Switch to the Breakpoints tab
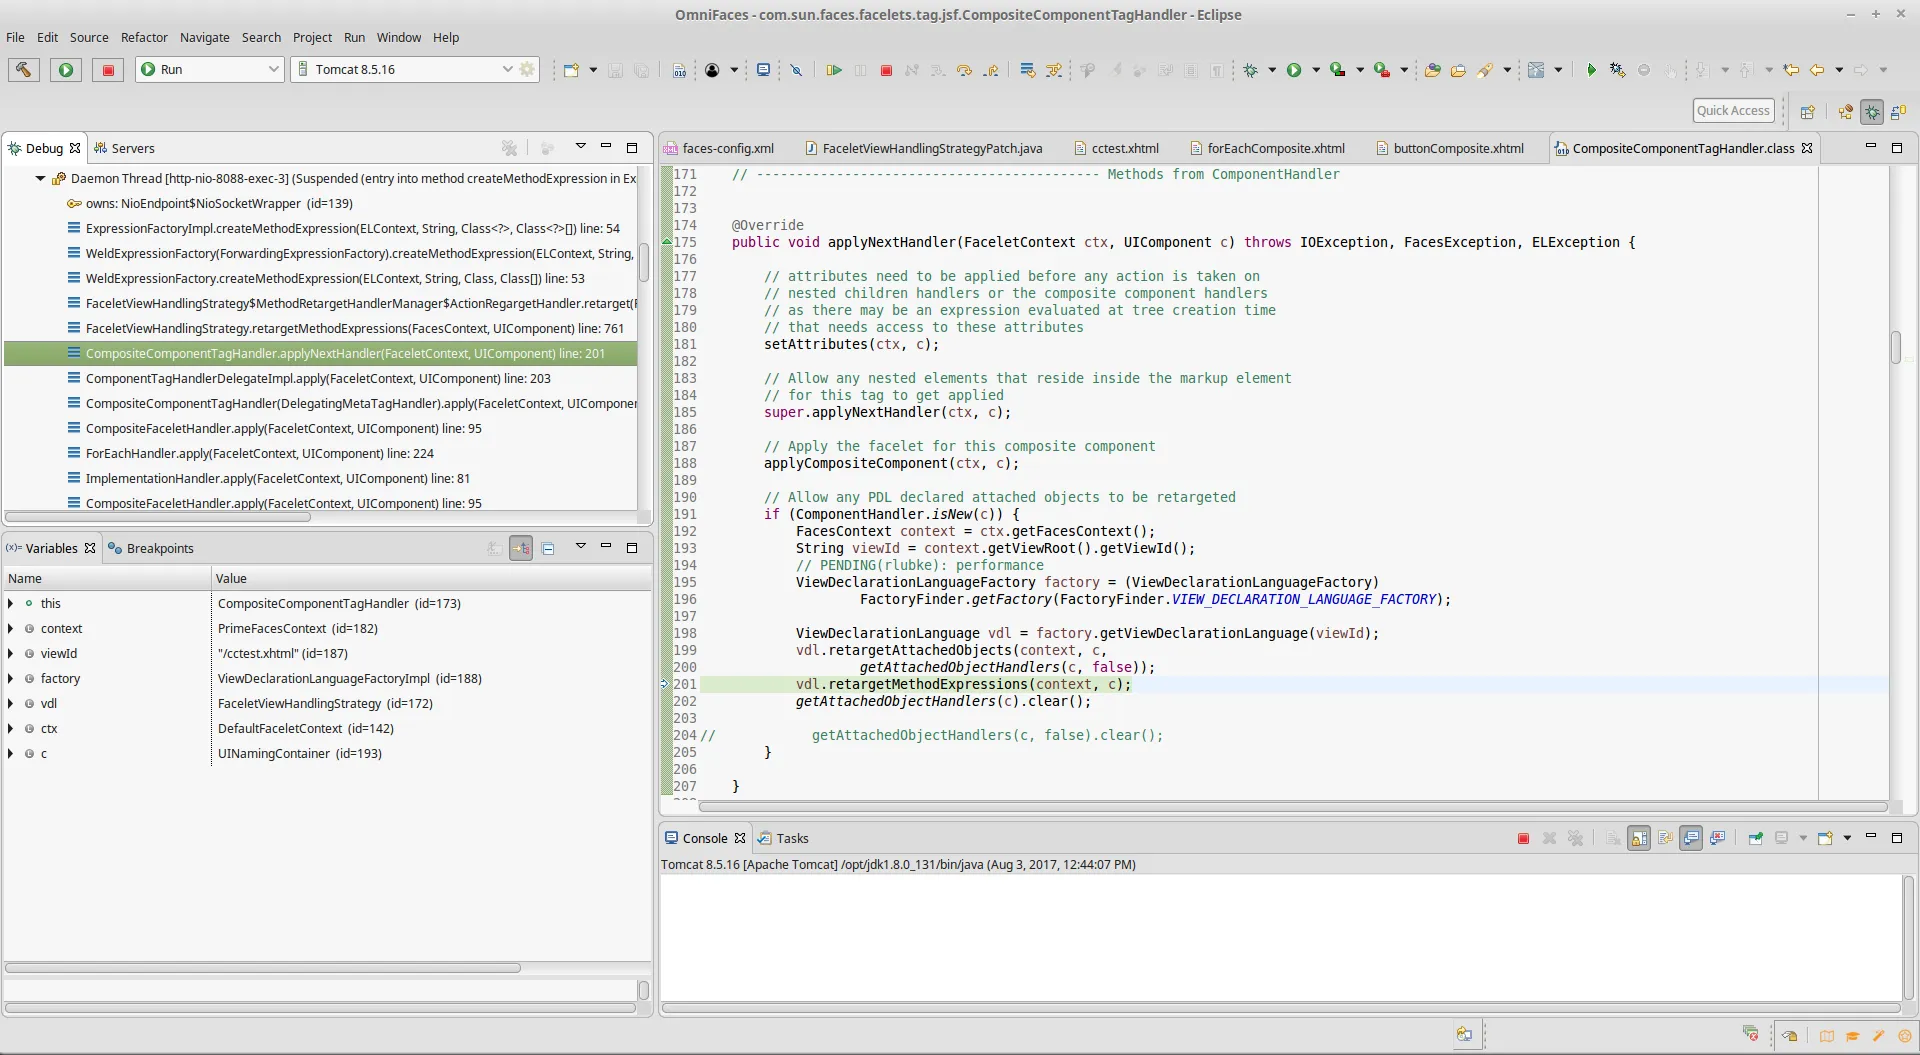Viewport: 1920px width, 1055px height. point(159,548)
